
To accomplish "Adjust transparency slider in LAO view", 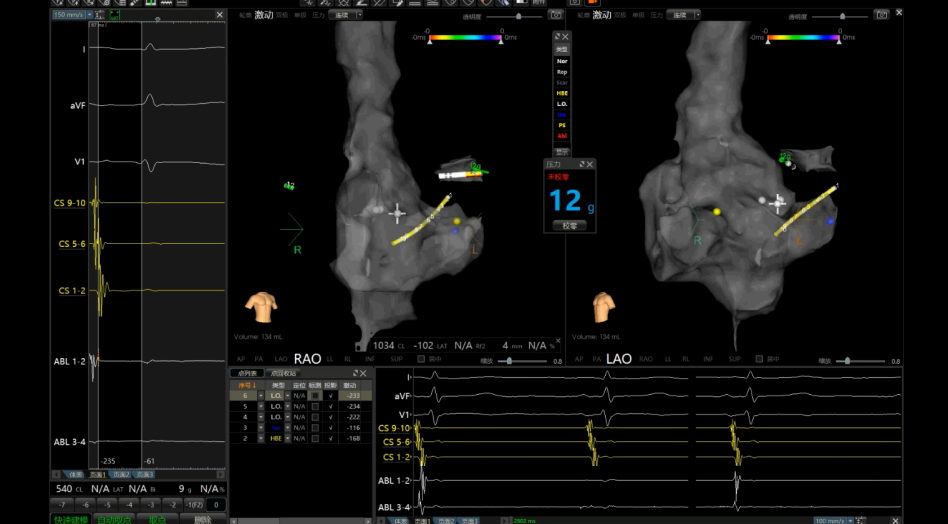I will 843,16.
